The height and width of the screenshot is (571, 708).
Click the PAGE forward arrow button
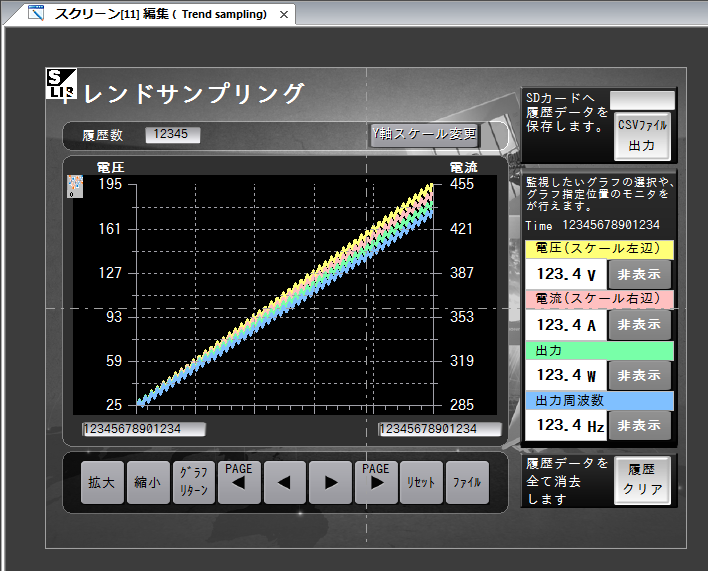tap(376, 482)
